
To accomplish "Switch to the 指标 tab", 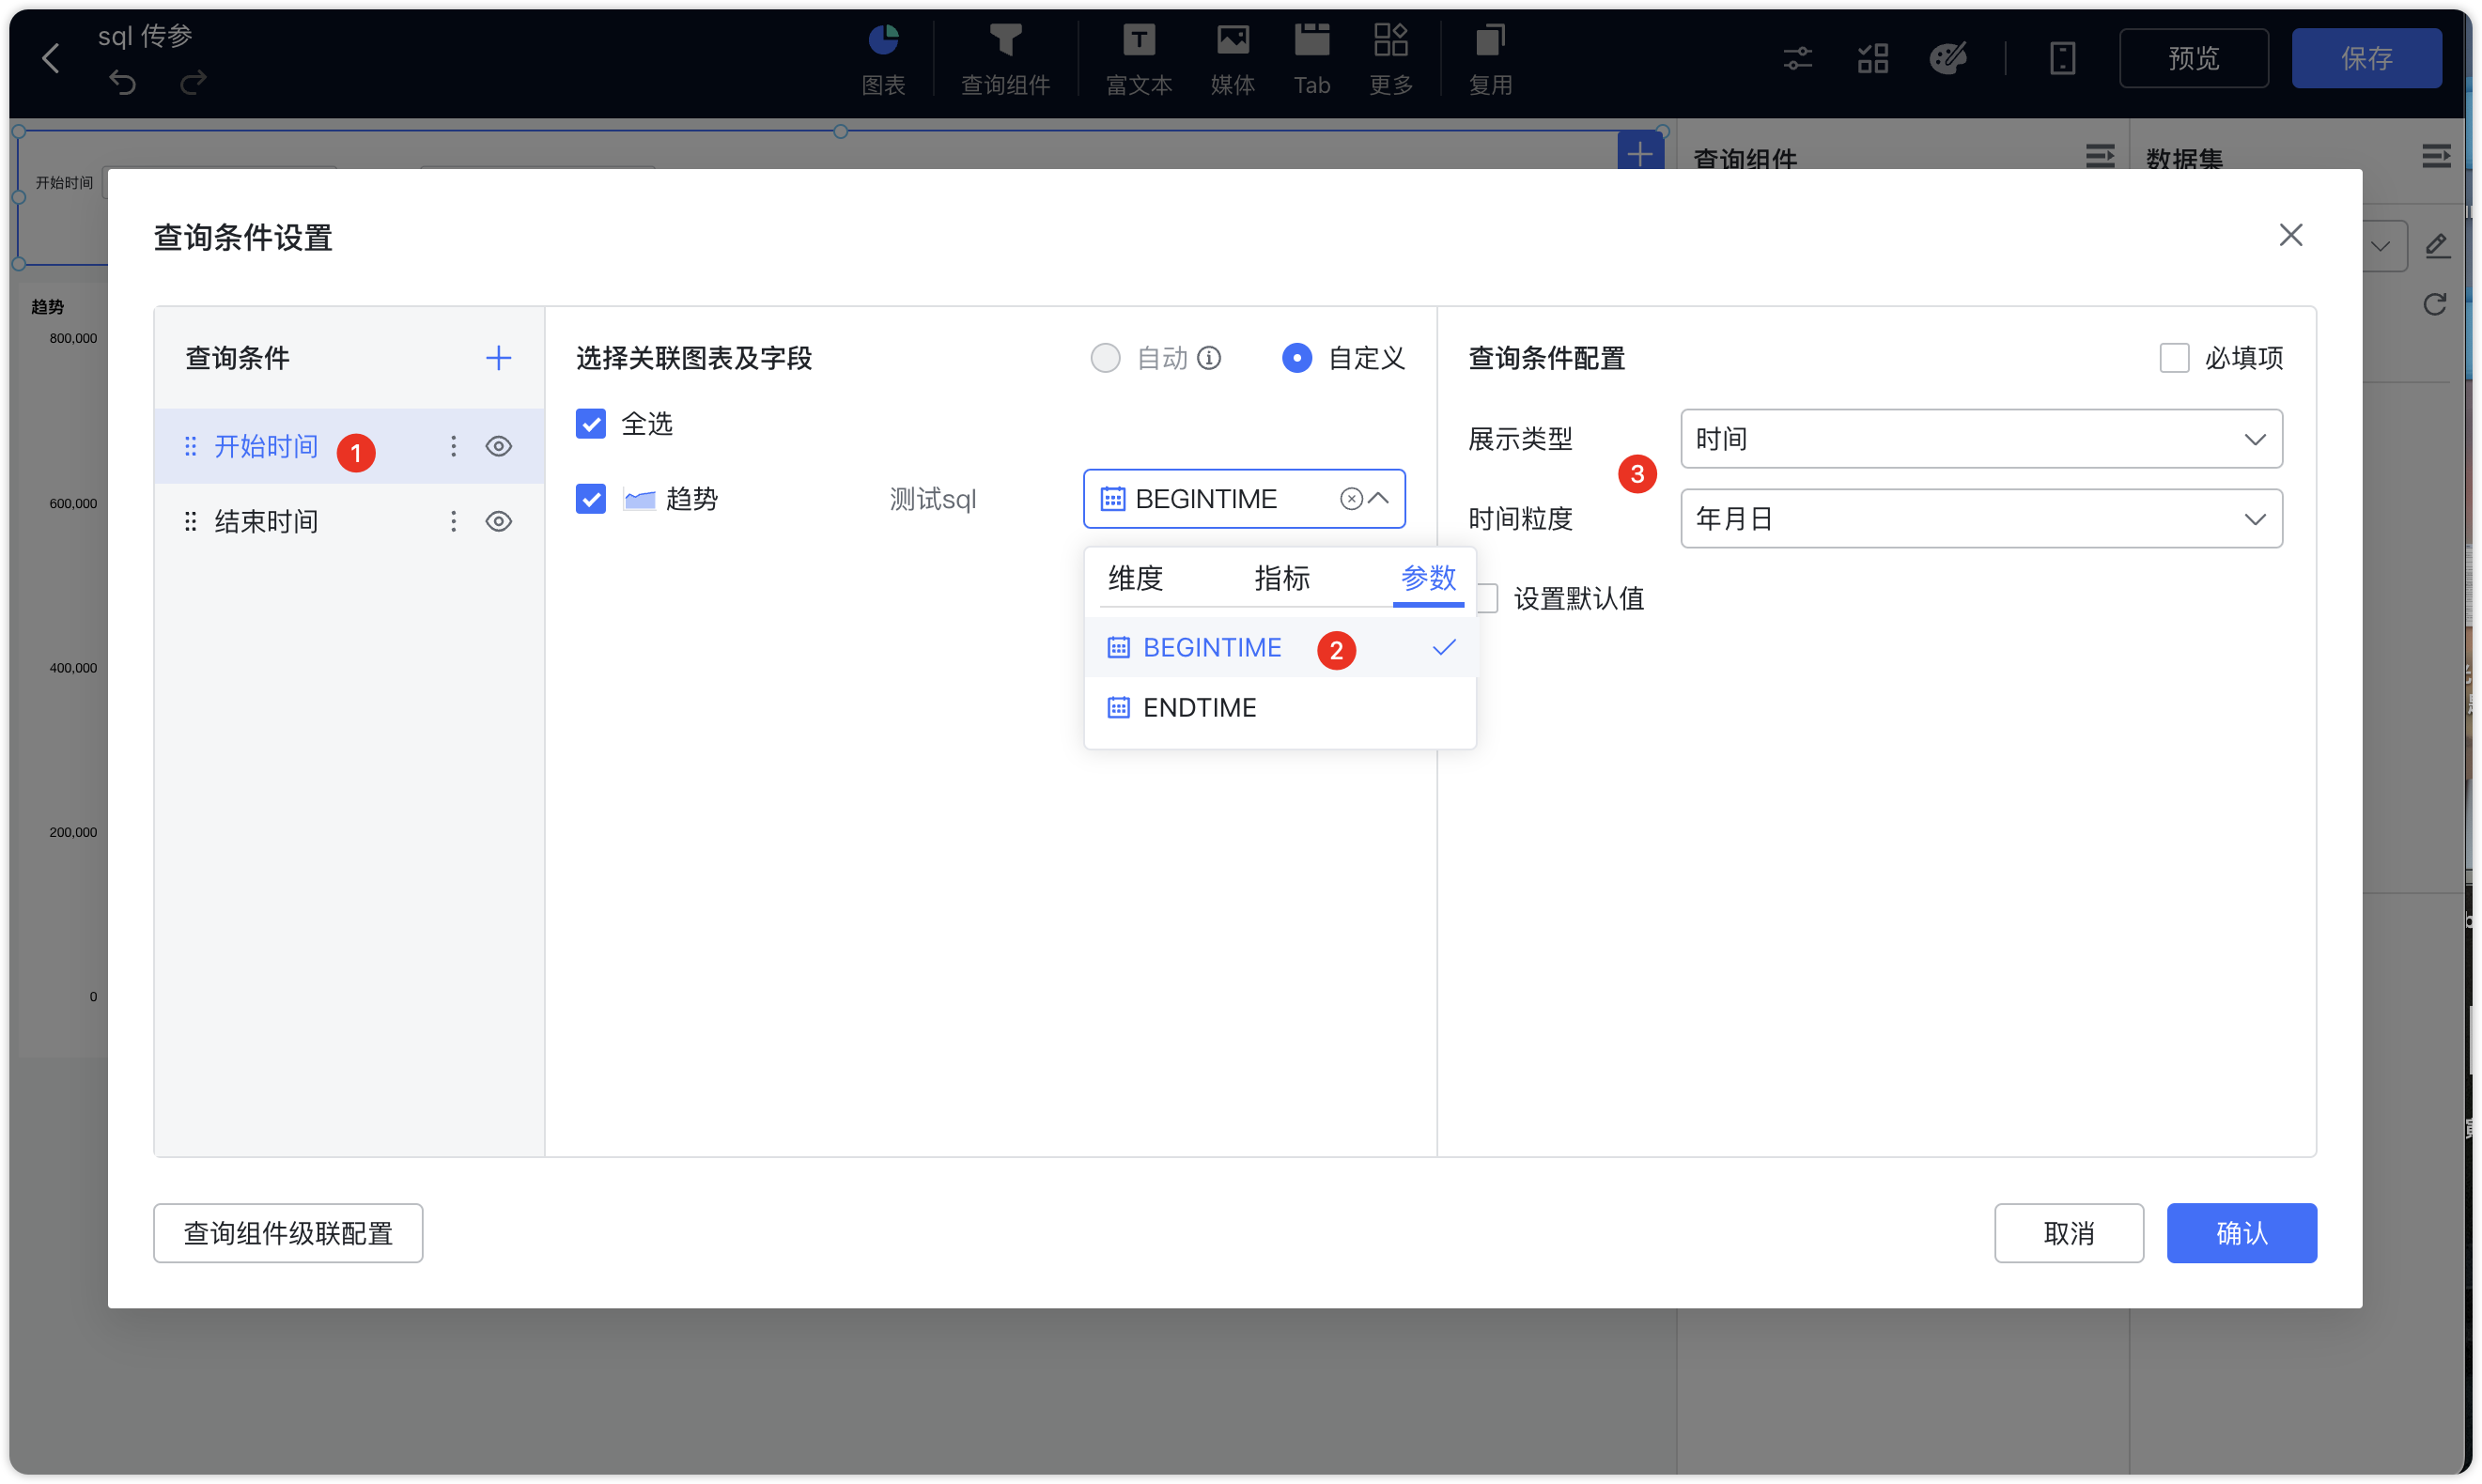I will tap(1281, 578).
